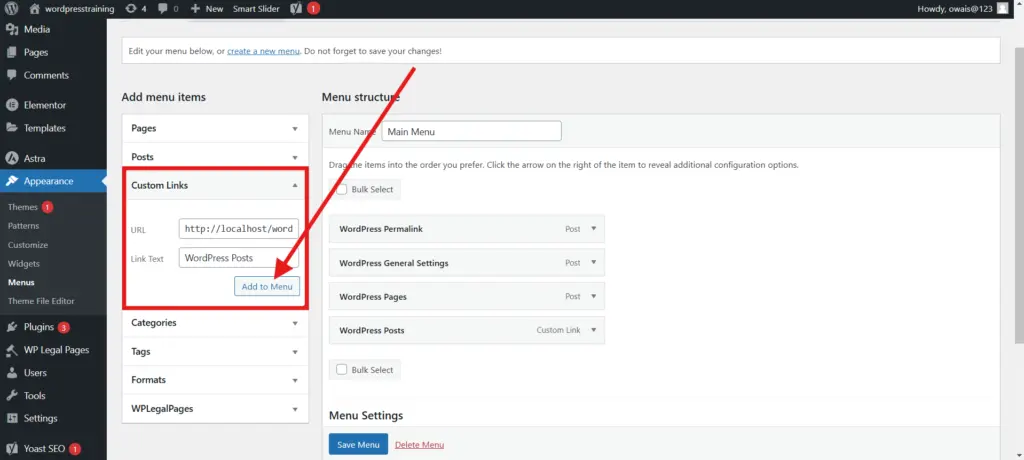Click the Tools wrench icon in the sidebar
The height and width of the screenshot is (460, 1024).
point(11,396)
